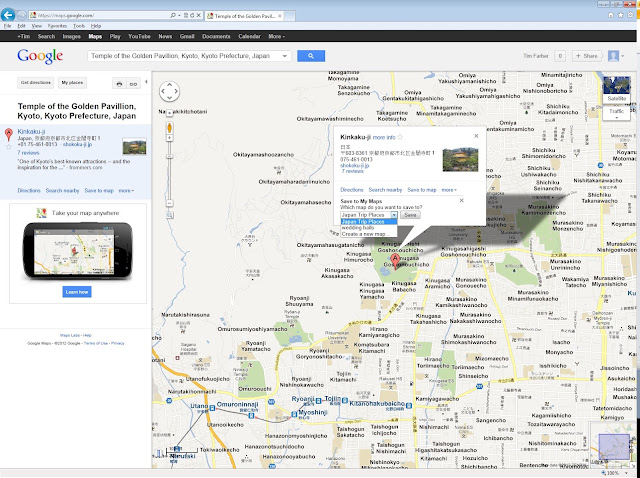Click the Kinkaku-ji photo in the info window
The width and height of the screenshot is (640, 478).
pyautogui.click(x=460, y=159)
